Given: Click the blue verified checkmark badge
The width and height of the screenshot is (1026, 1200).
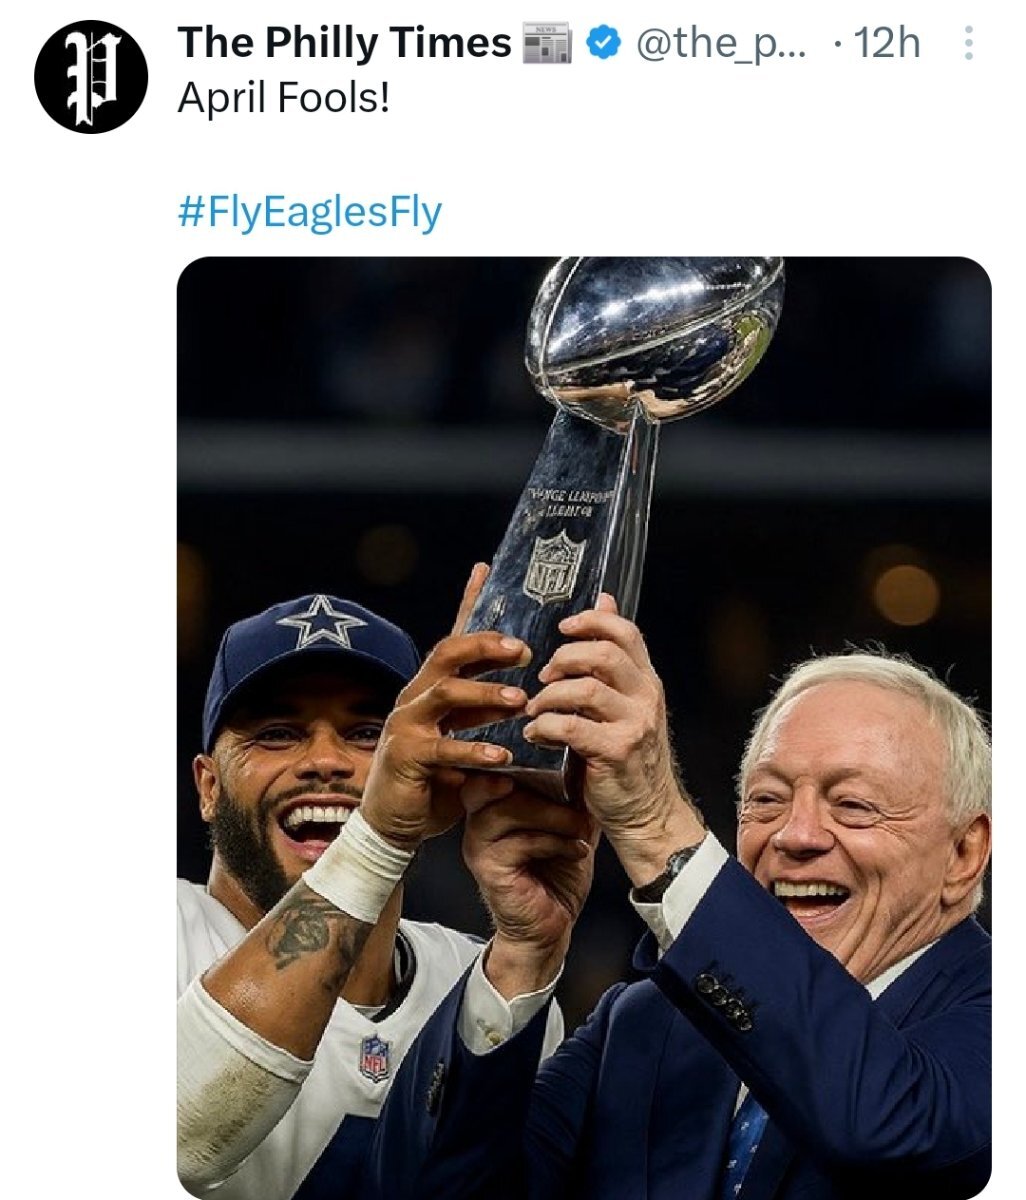Looking at the screenshot, I should [602, 44].
